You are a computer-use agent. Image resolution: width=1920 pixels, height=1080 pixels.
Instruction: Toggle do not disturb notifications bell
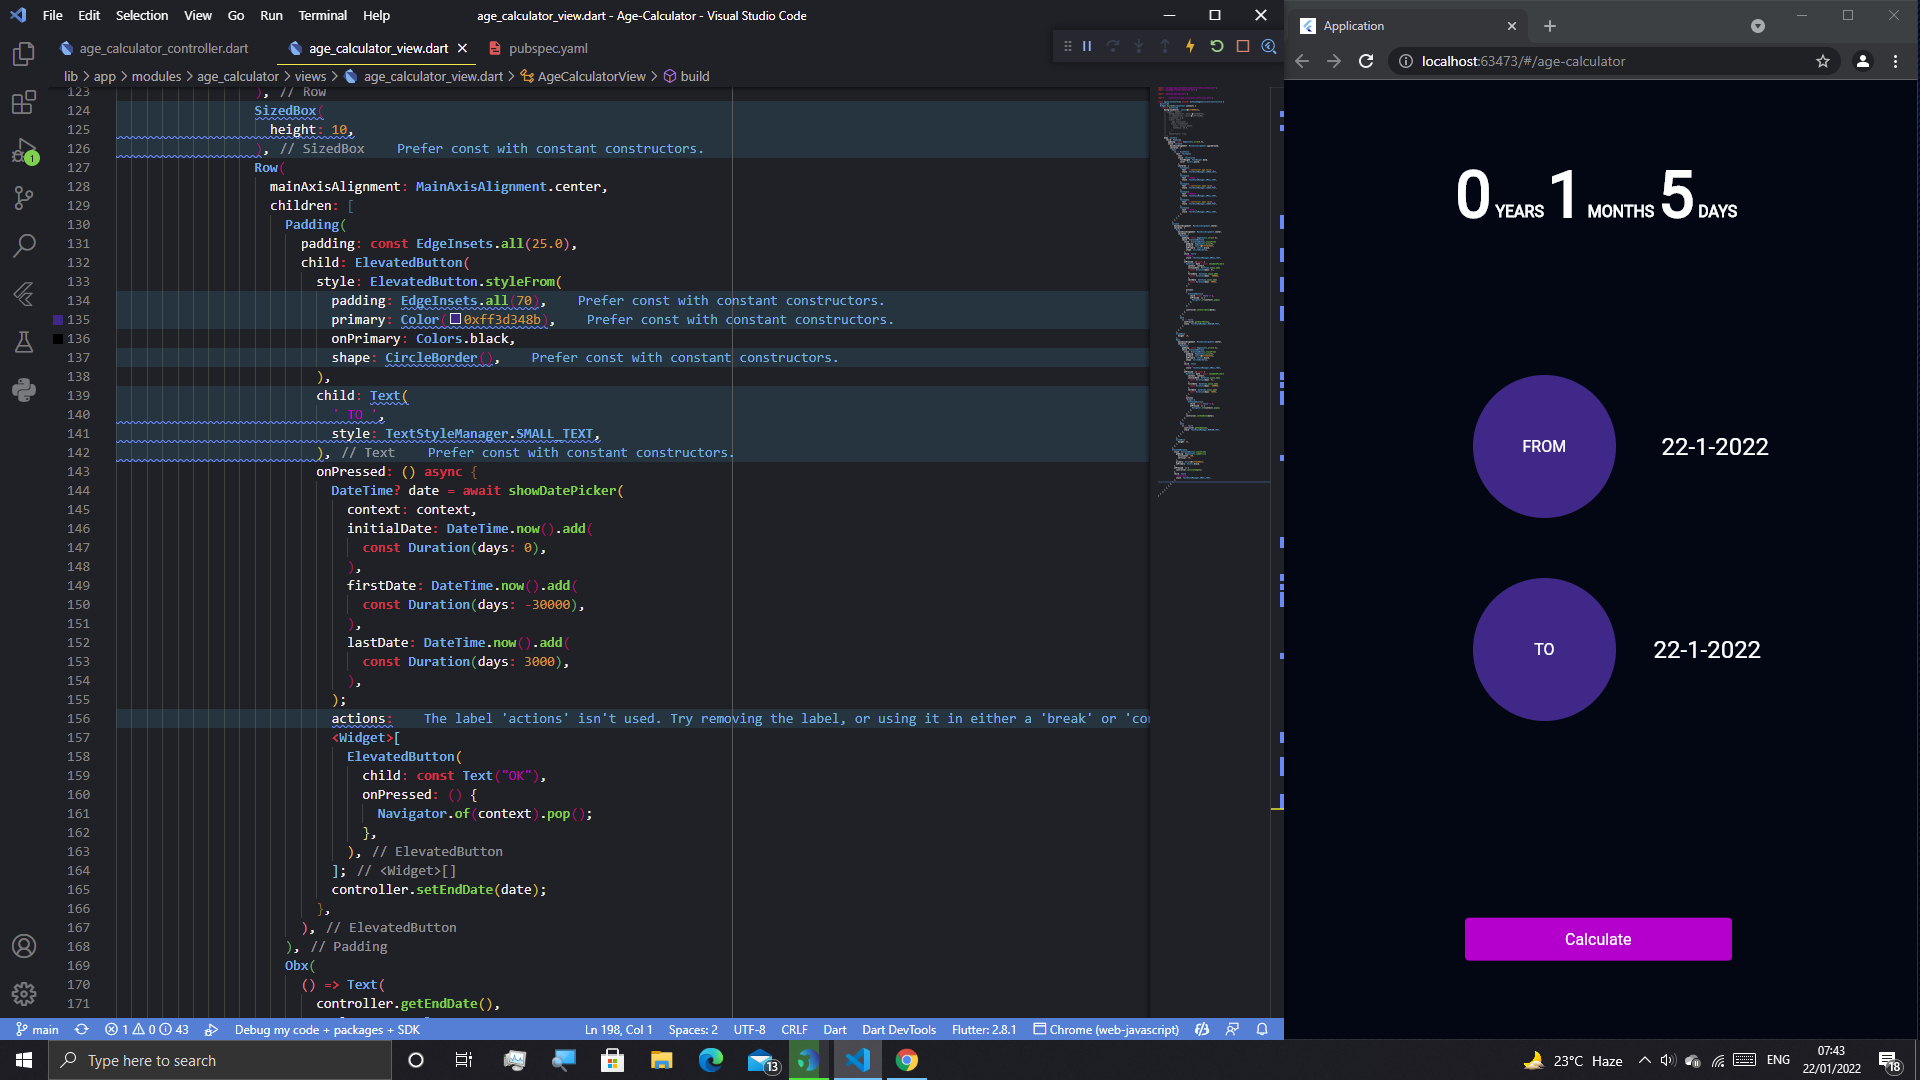pyautogui.click(x=1262, y=1029)
